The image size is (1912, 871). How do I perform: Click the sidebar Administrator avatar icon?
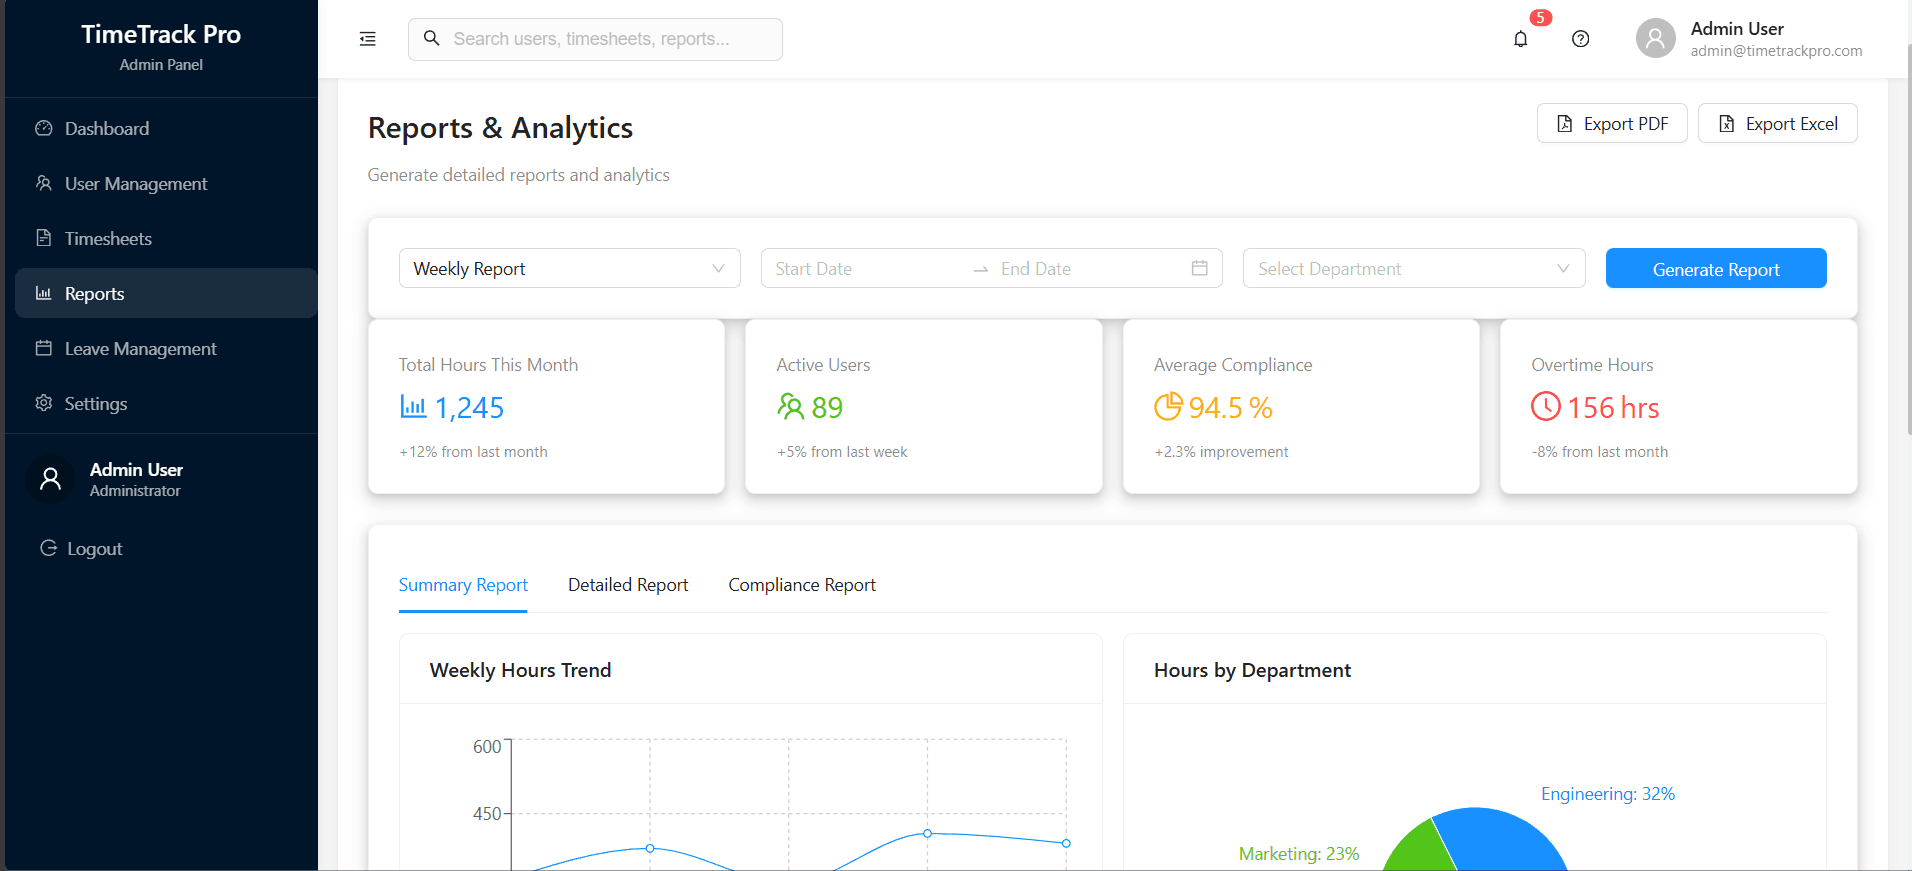coord(50,479)
